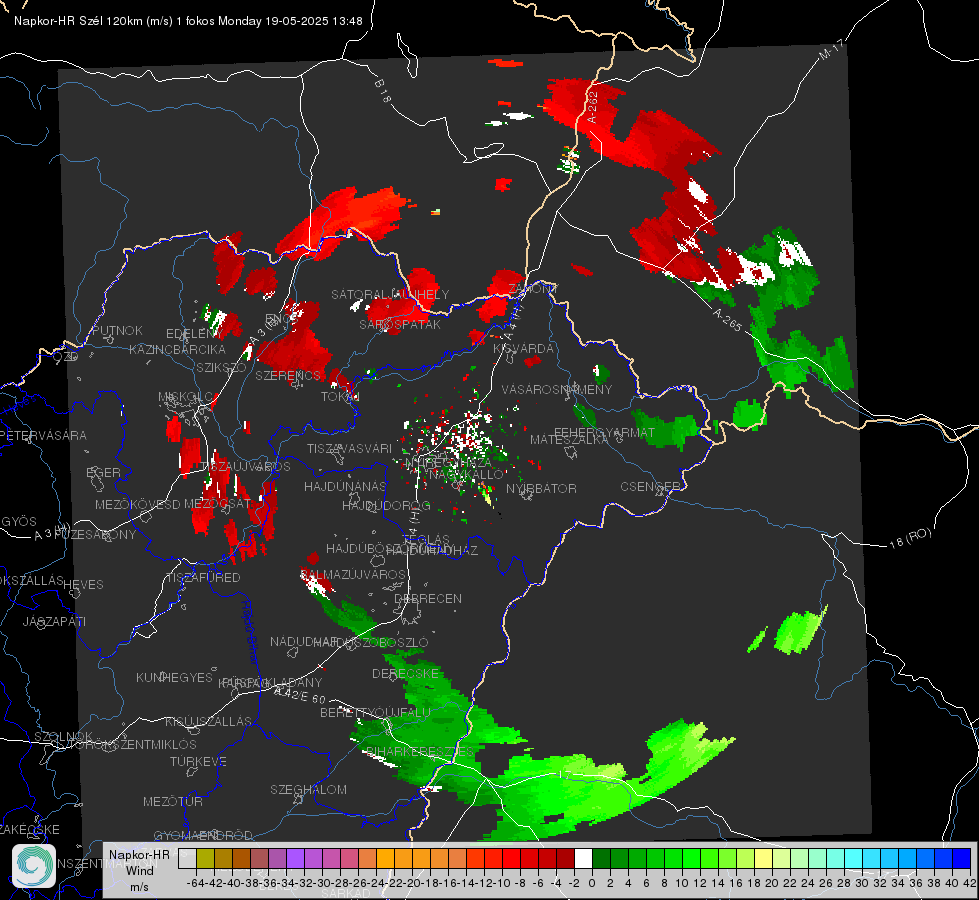The width and height of the screenshot is (979, 900).
Task: Click the GYOMAENDRŐD label
Action: pyautogui.click(x=203, y=835)
